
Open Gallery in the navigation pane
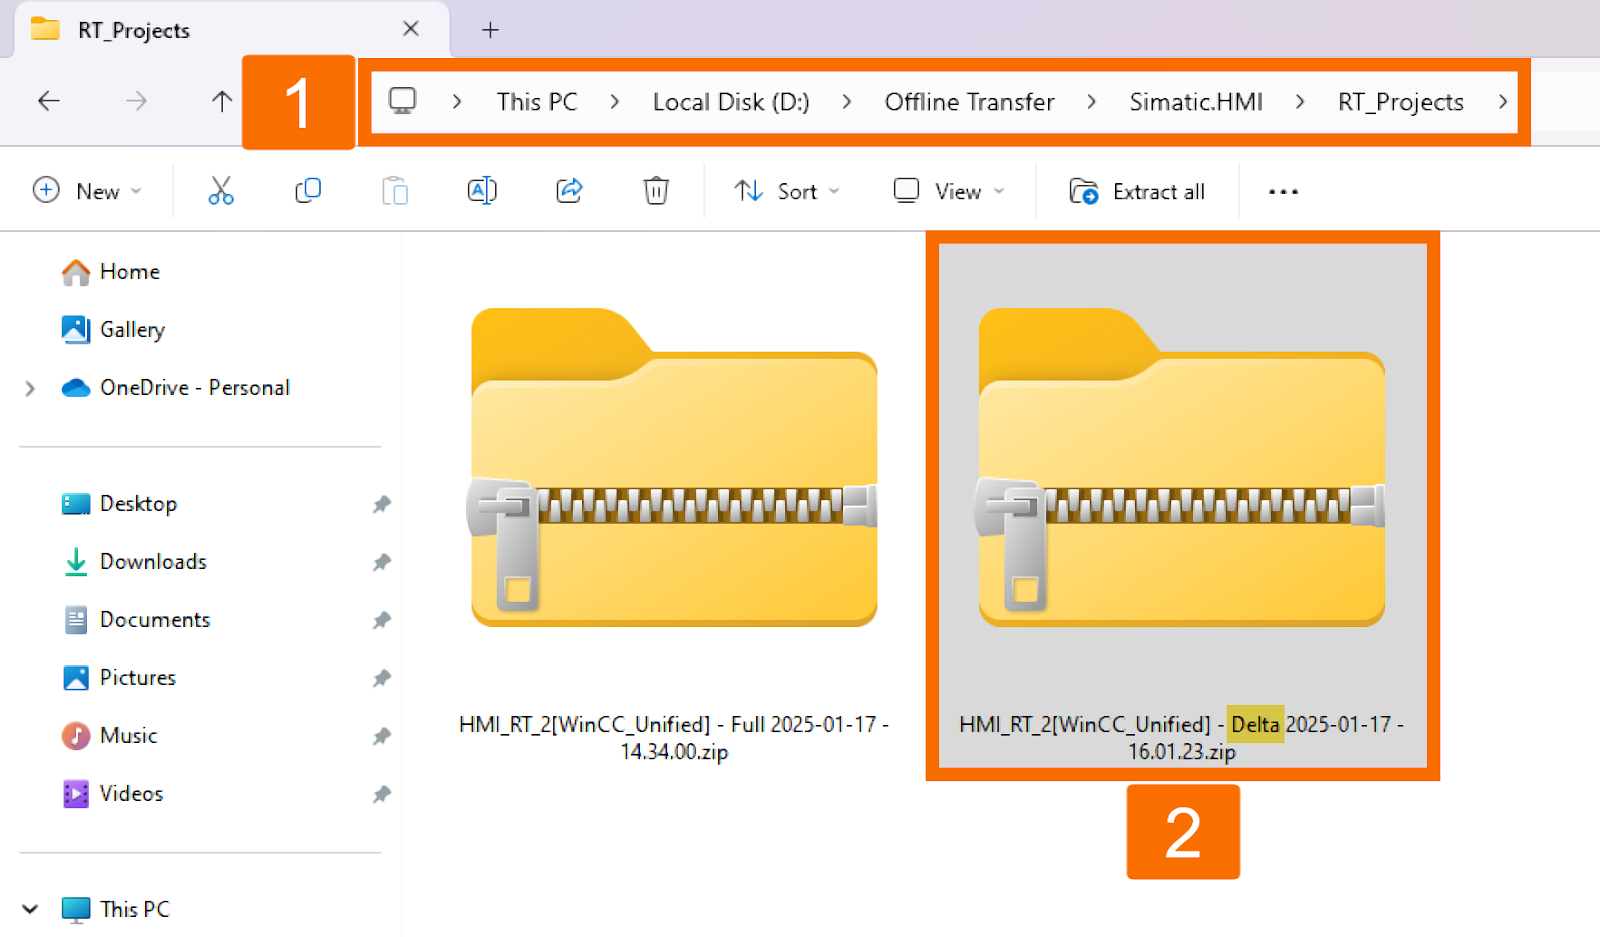(113, 330)
